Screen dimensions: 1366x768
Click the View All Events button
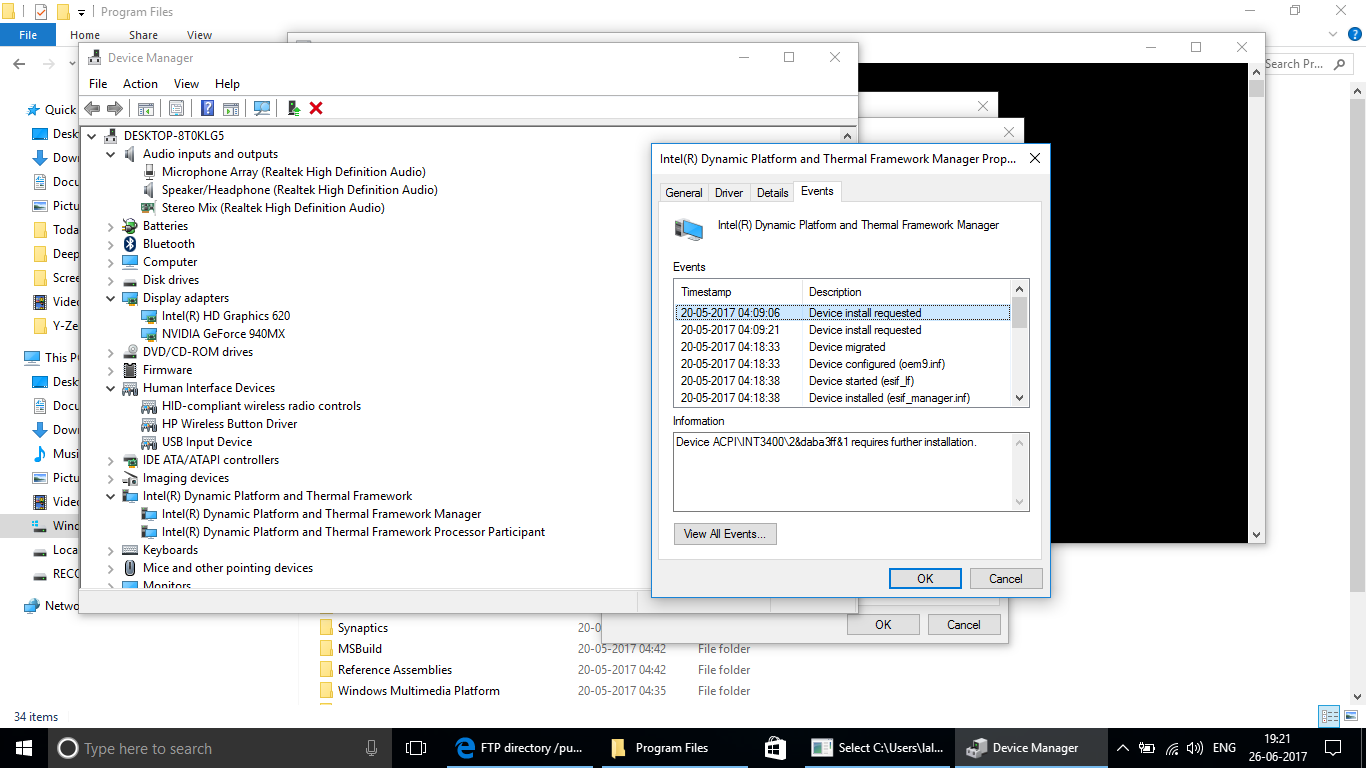pyautogui.click(x=725, y=534)
